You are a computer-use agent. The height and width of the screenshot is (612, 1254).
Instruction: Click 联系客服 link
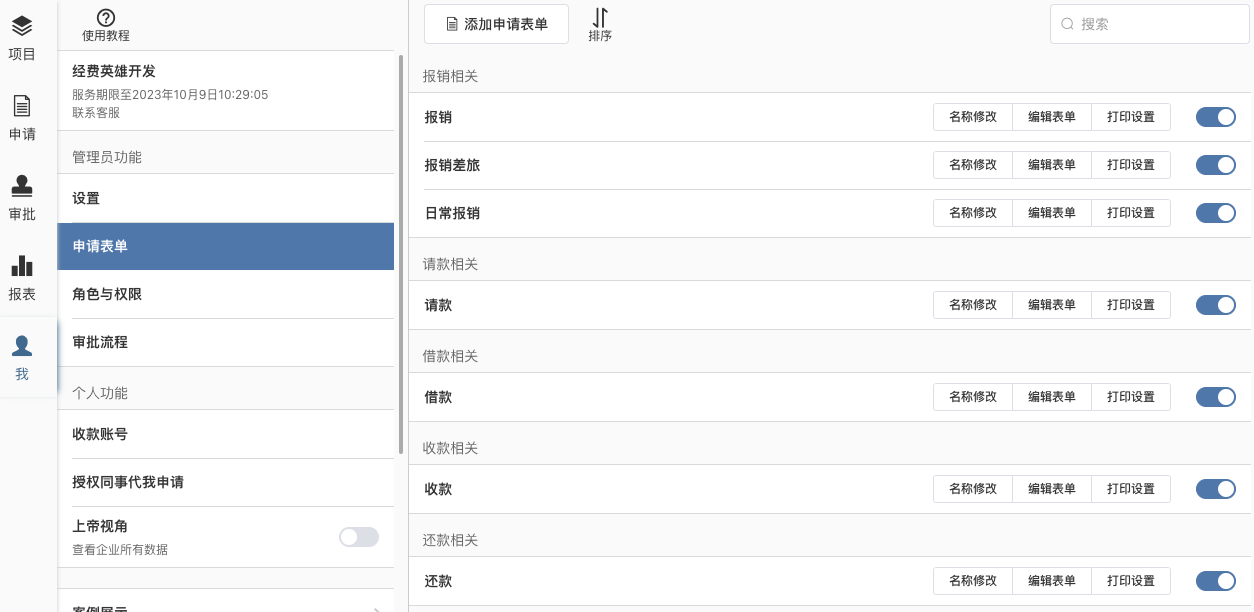(x=96, y=113)
